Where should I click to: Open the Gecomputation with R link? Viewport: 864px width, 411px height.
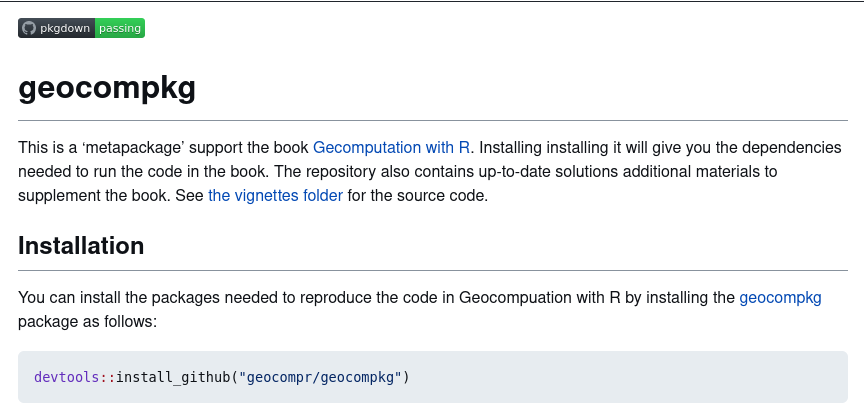pos(391,147)
